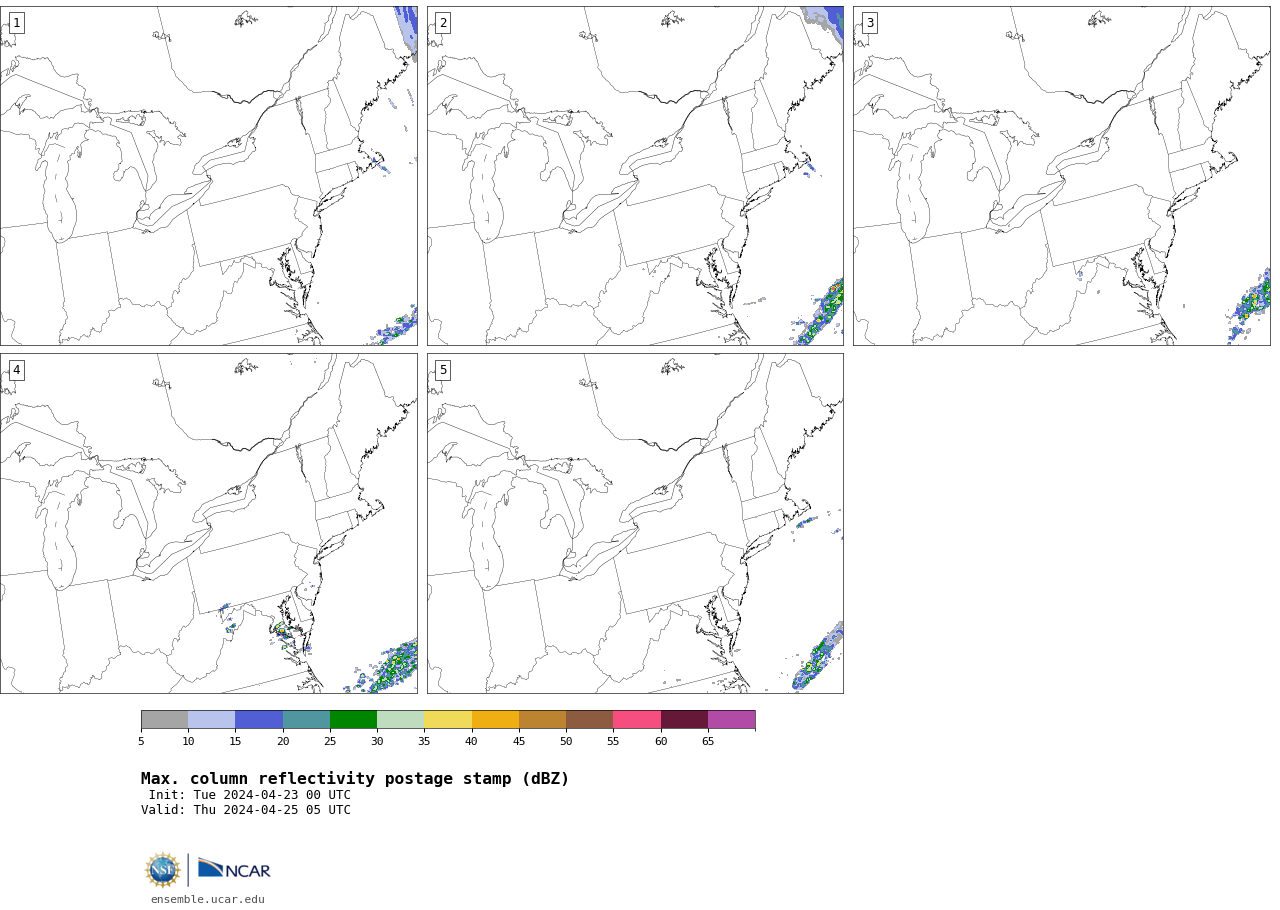The image size is (1280, 910).
Task: Click the number label on panel 5
Action: (x=443, y=370)
